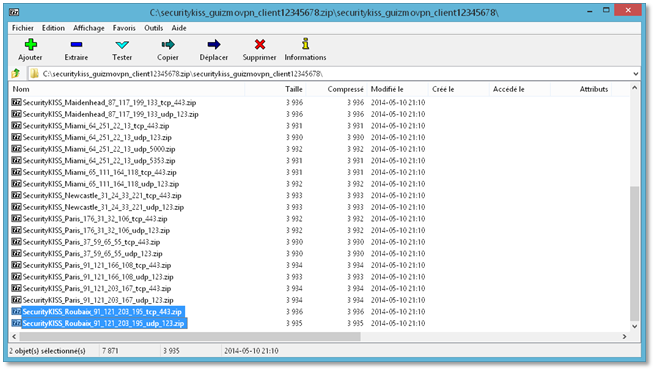
Task: Click status bar value 7 871
Action: 110,351
